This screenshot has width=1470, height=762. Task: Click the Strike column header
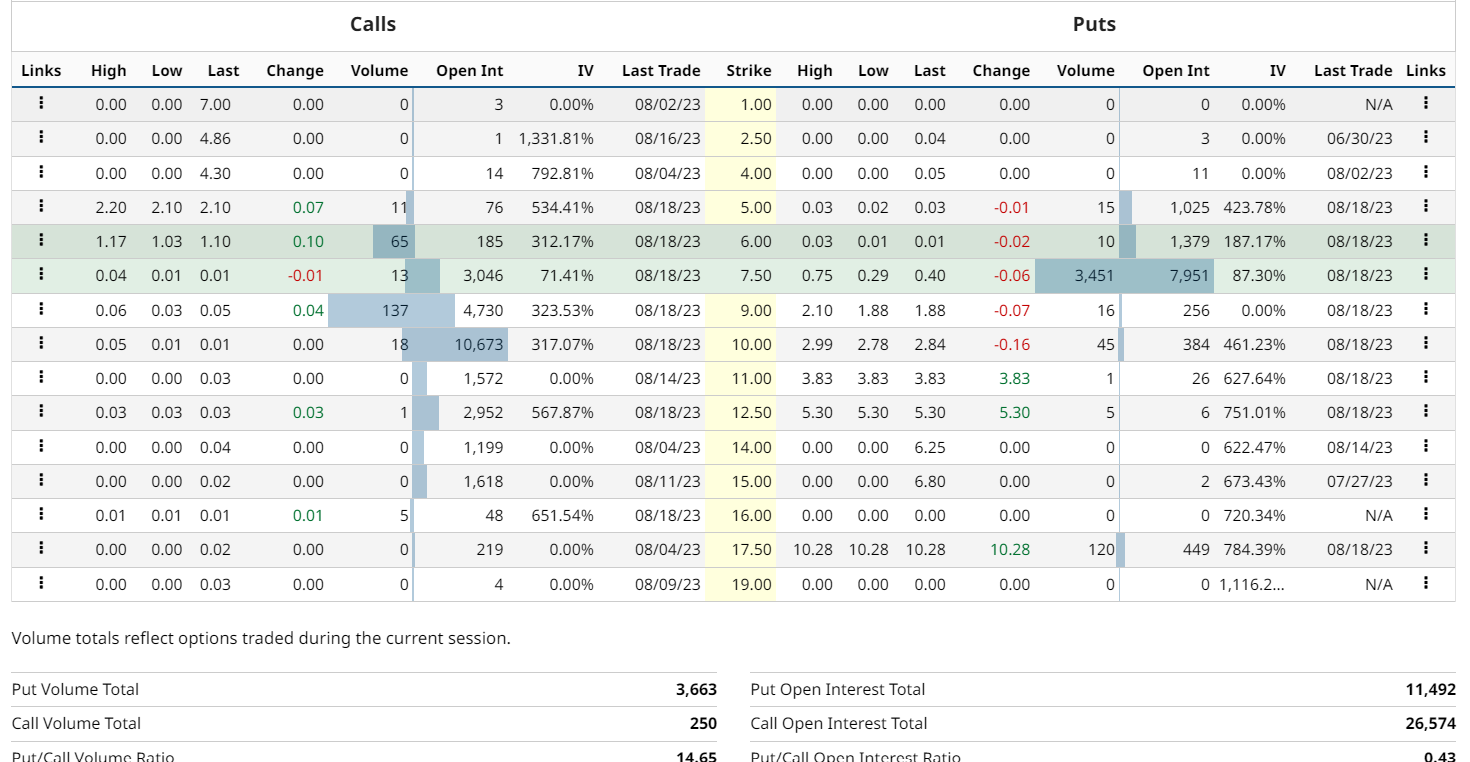pos(749,71)
